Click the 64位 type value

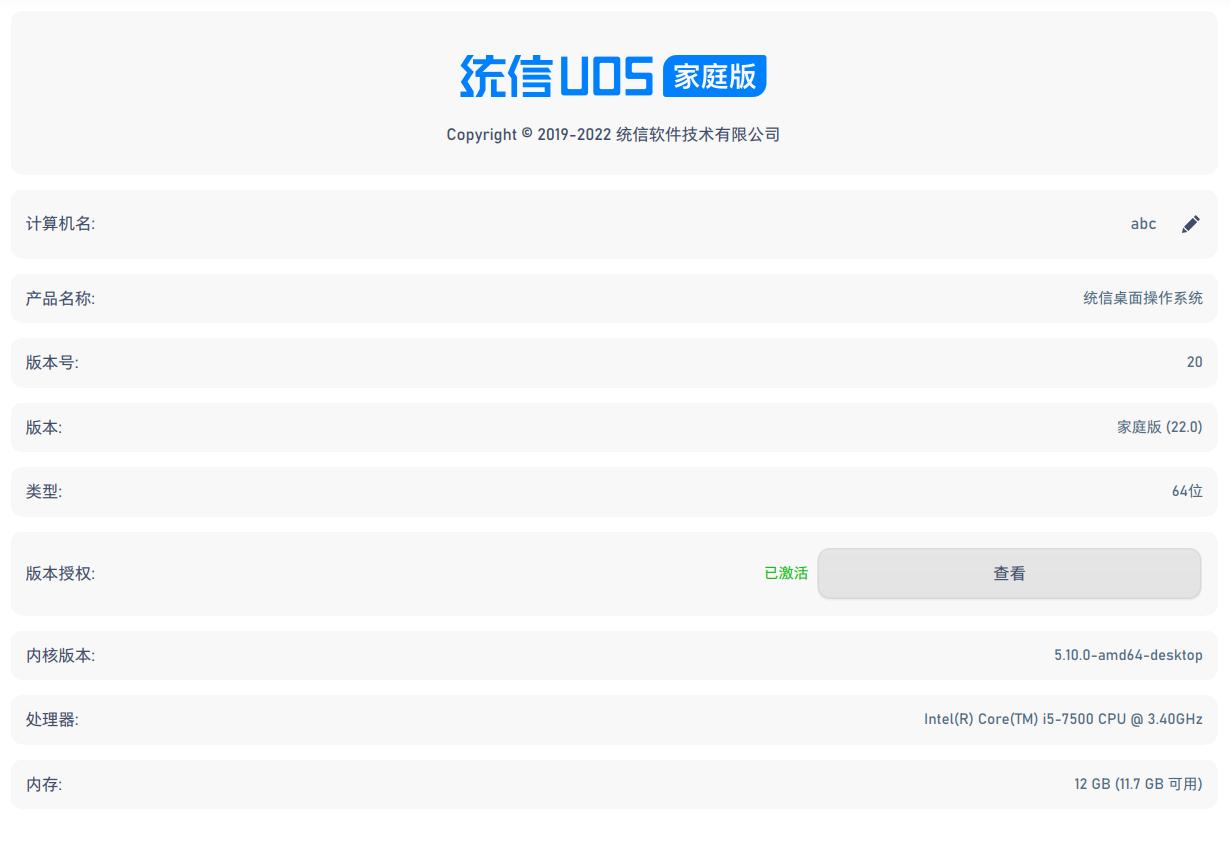pyautogui.click(x=1187, y=492)
